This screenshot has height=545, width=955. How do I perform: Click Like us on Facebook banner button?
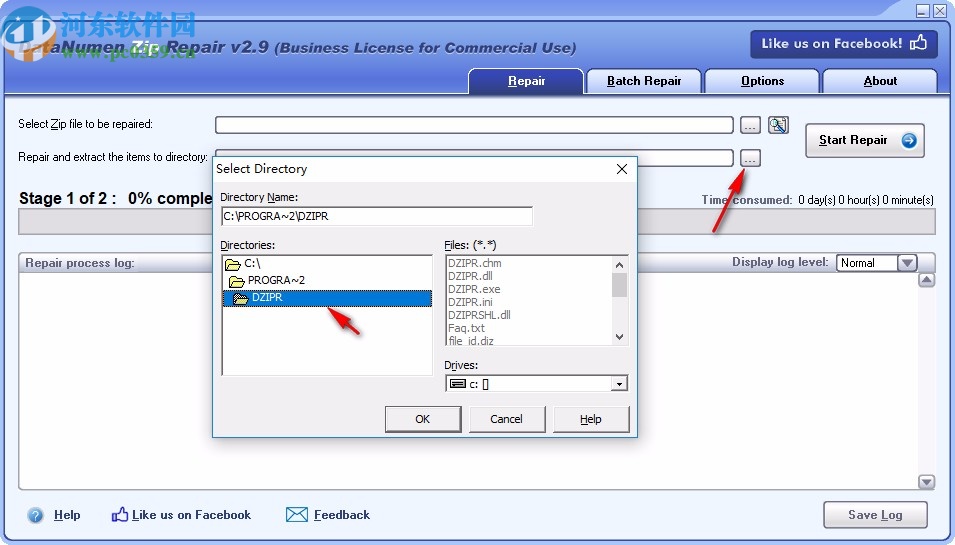click(x=844, y=44)
